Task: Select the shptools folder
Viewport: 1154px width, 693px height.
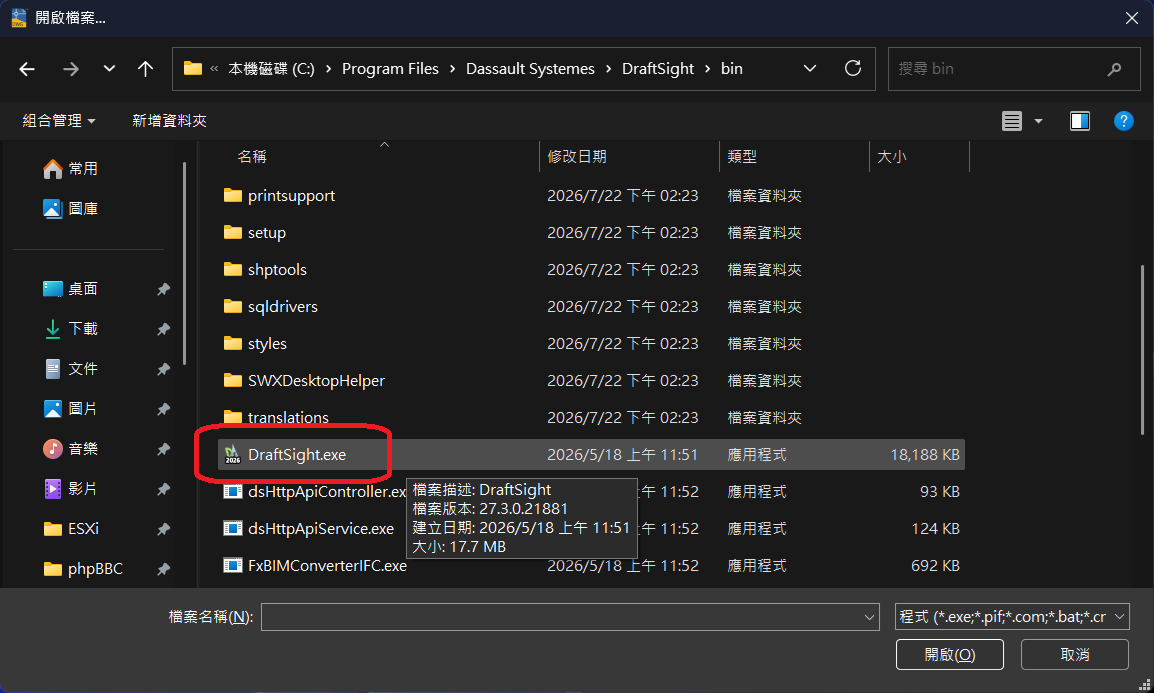Action: (x=277, y=269)
